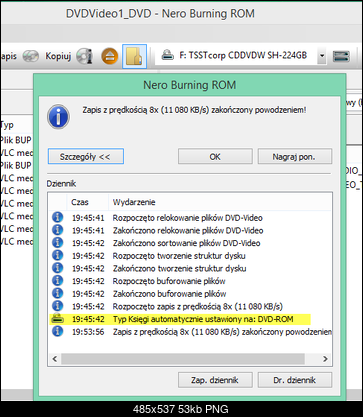Click the Czas column header
The image size is (363, 417).
pos(79,202)
